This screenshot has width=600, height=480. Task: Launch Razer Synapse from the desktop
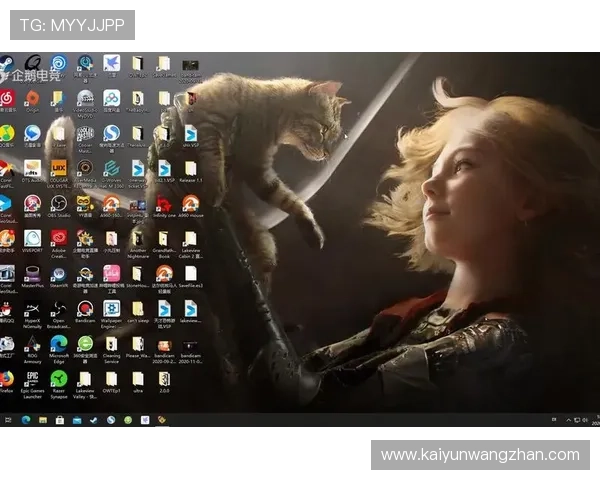click(58, 379)
